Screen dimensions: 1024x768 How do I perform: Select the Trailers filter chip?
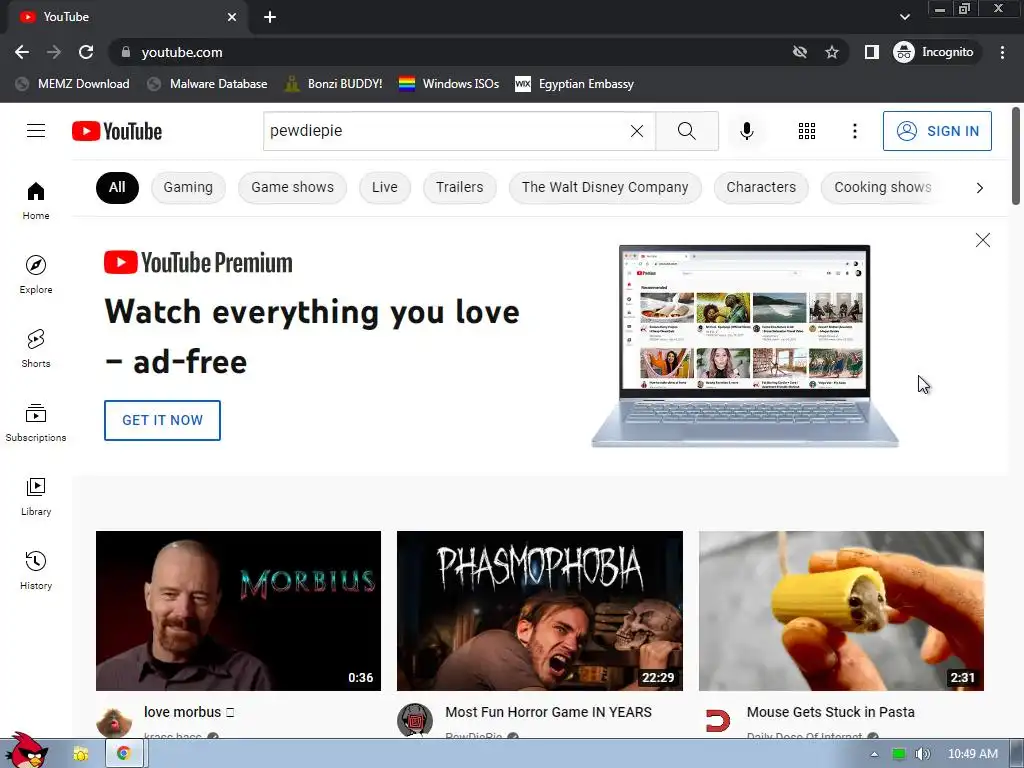[x=460, y=187]
